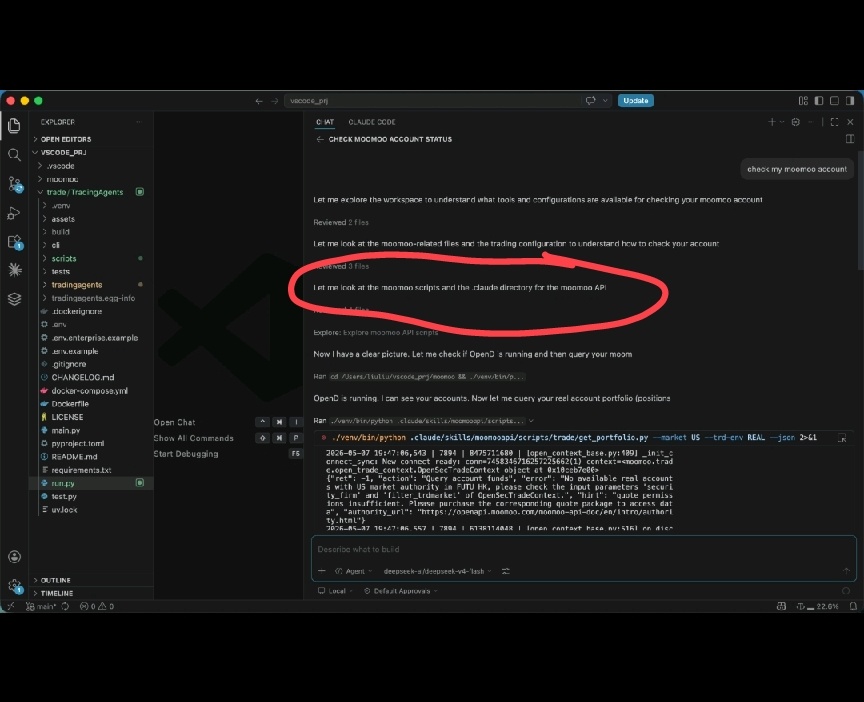This screenshot has height=702, width=864.
Task: Open the Agent mode dropdown
Action: tap(354, 571)
